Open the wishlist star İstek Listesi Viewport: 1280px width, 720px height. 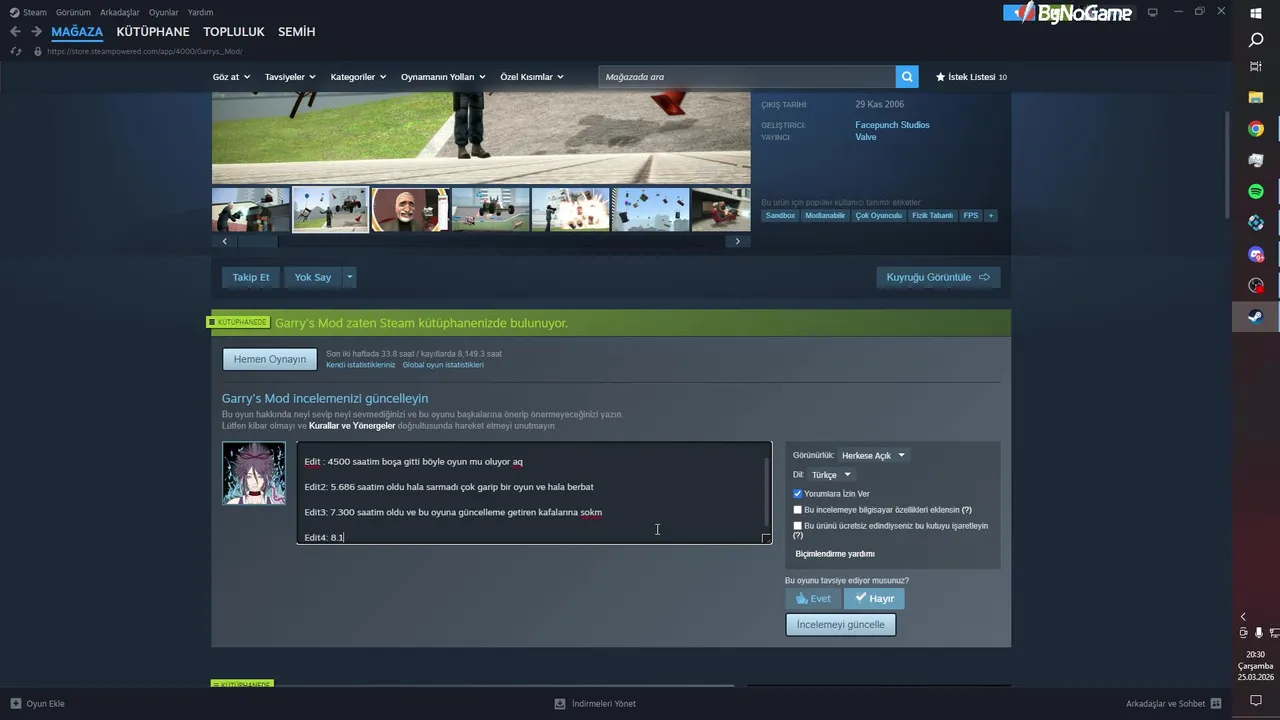click(971, 77)
